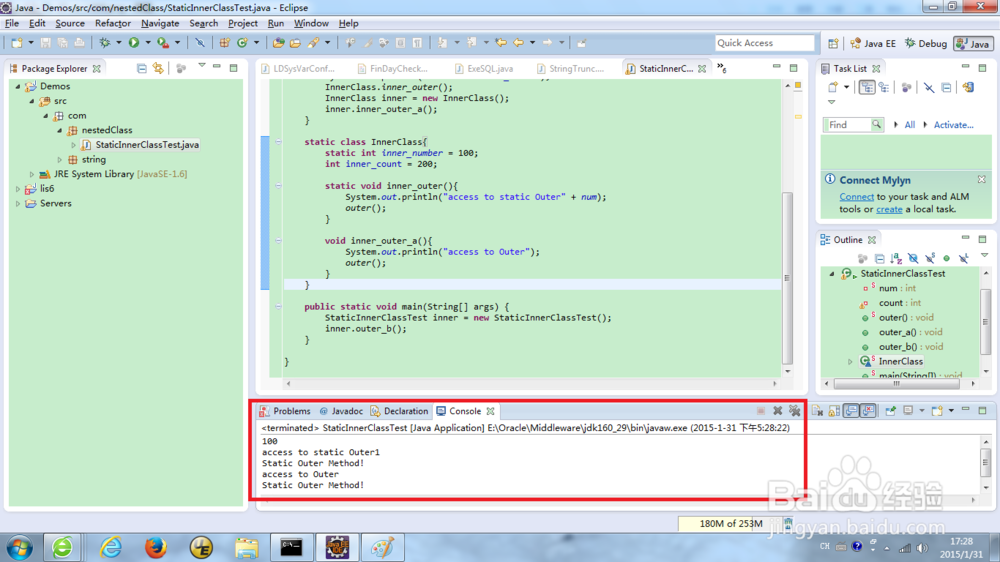Toggle Scroll Lock in Console toolbar
Screen dimensions: 1000x562
click(x=834, y=411)
